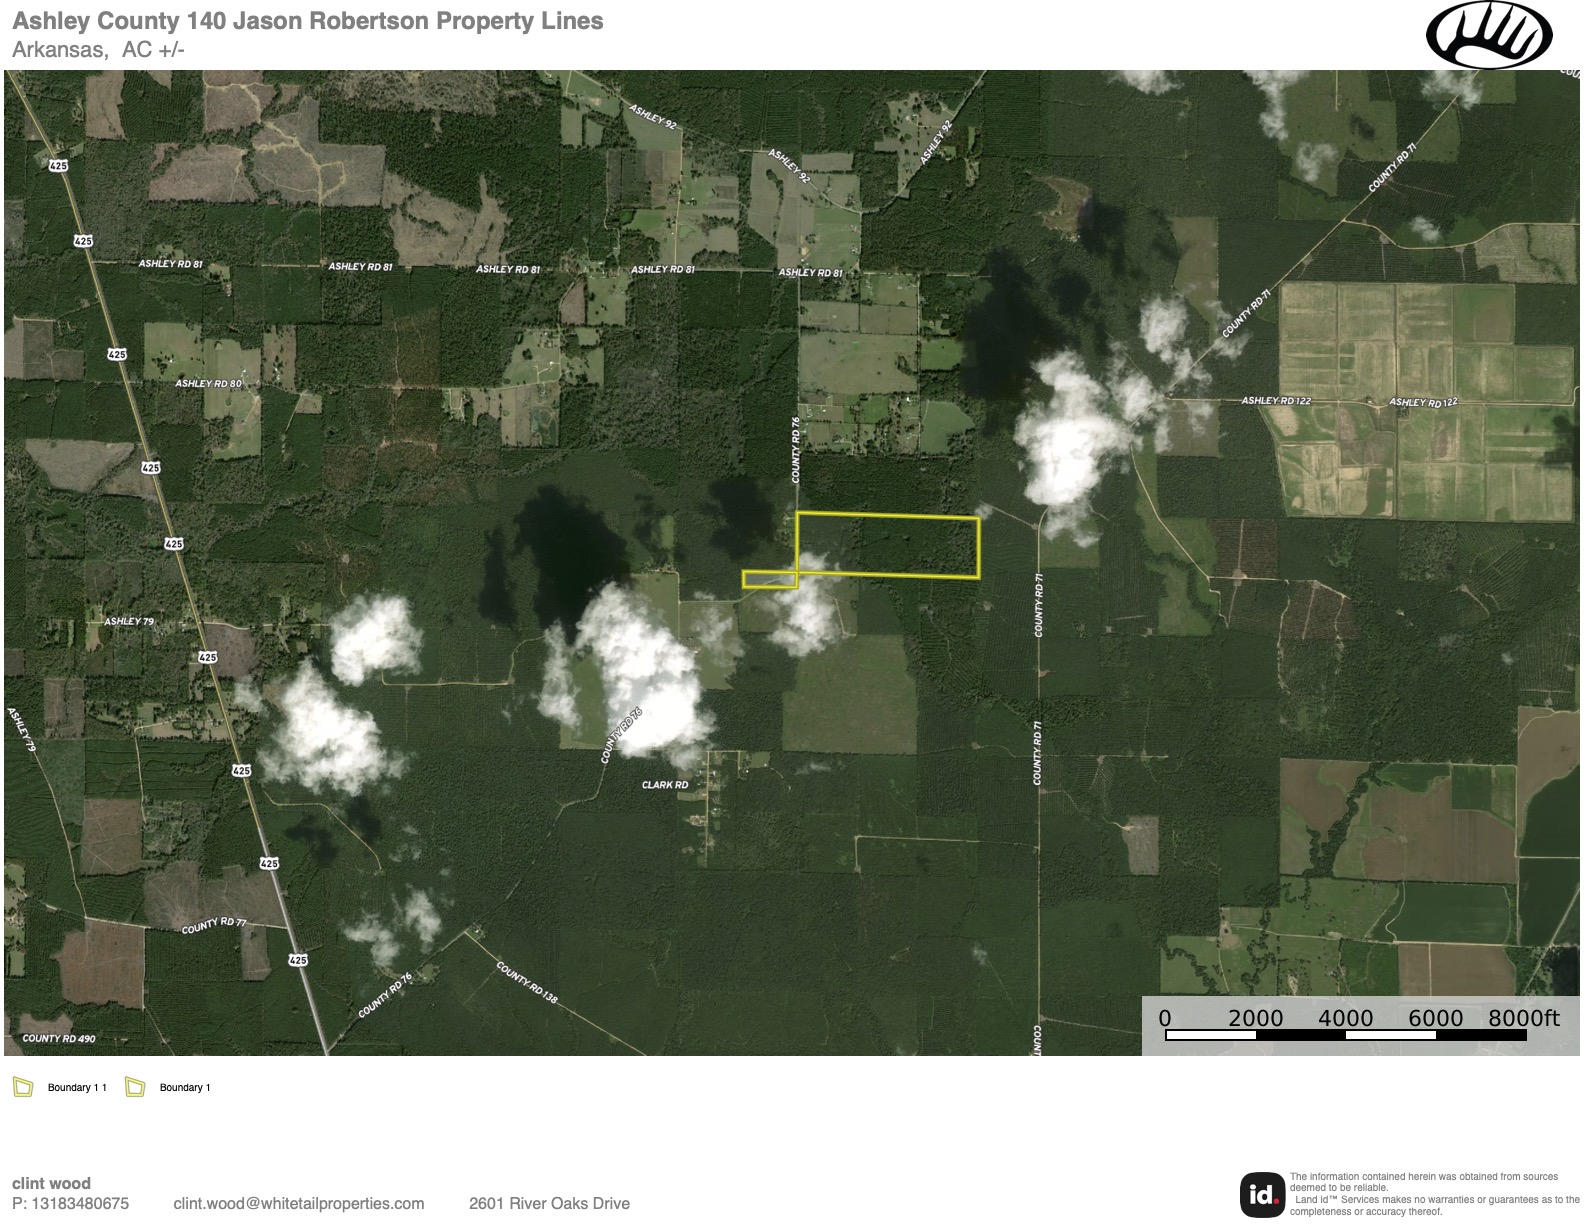The image size is (1584, 1224).
Task: Click the Ashley RD 80 road label
Action: tap(208, 383)
